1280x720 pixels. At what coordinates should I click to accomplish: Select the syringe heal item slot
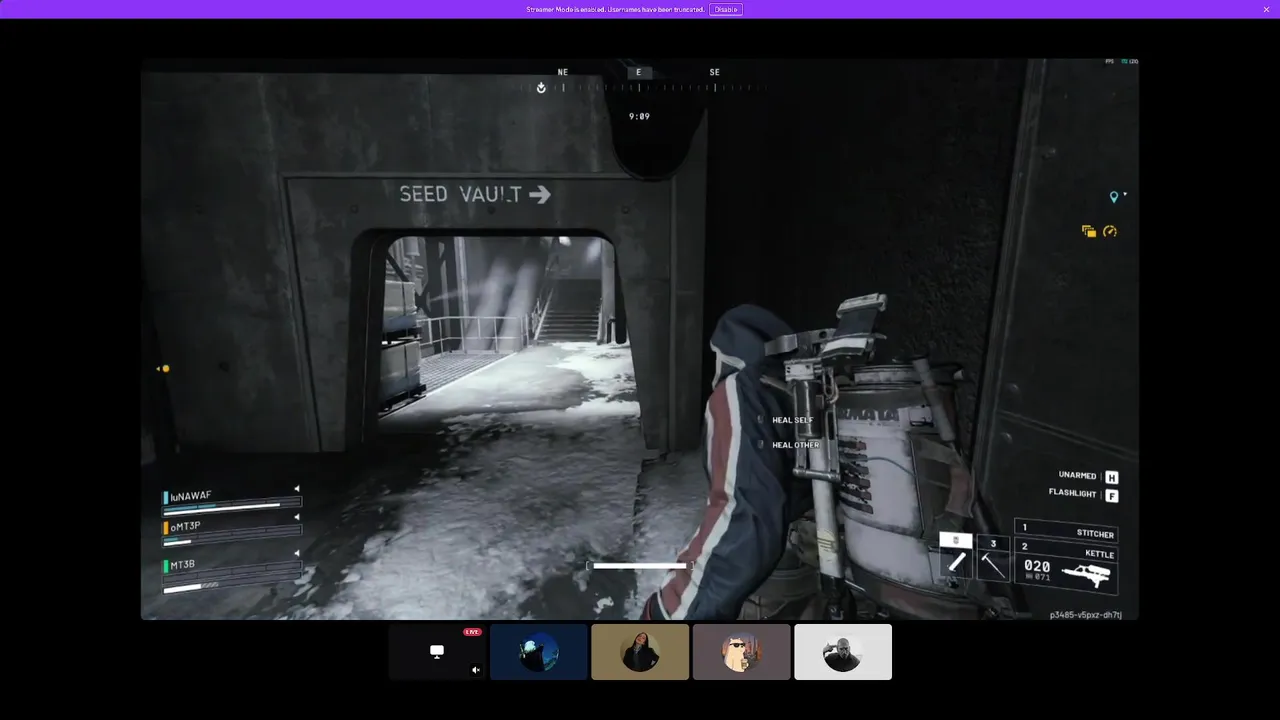tap(956, 556)
